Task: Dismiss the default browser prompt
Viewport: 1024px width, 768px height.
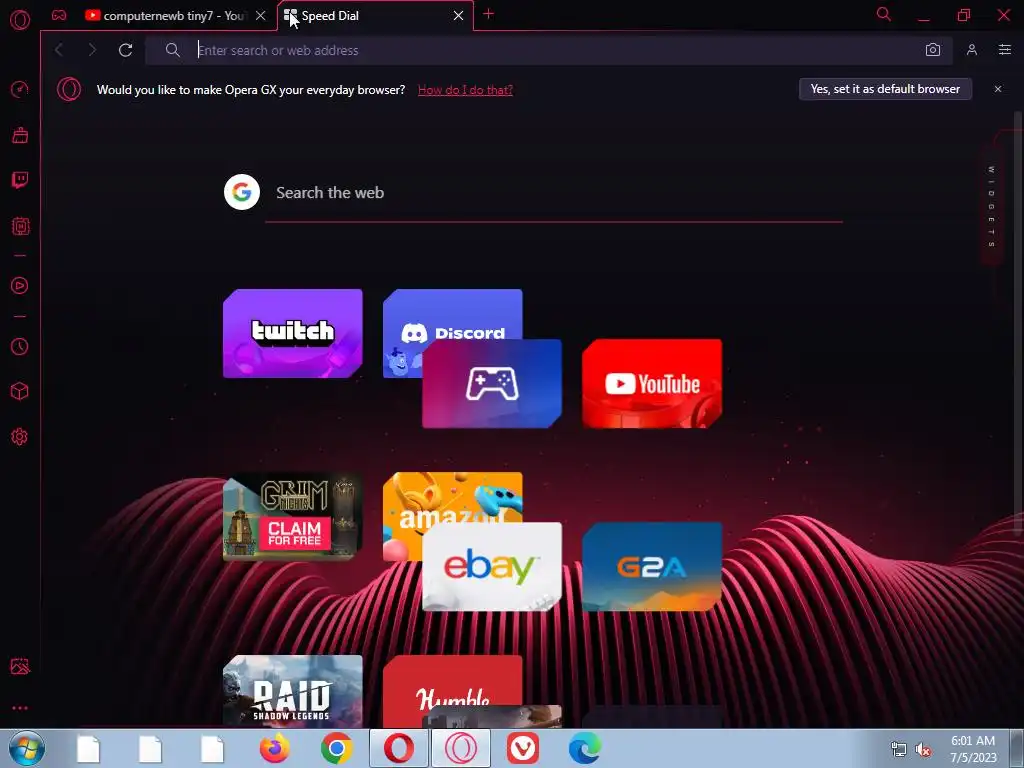Action: 998,89
